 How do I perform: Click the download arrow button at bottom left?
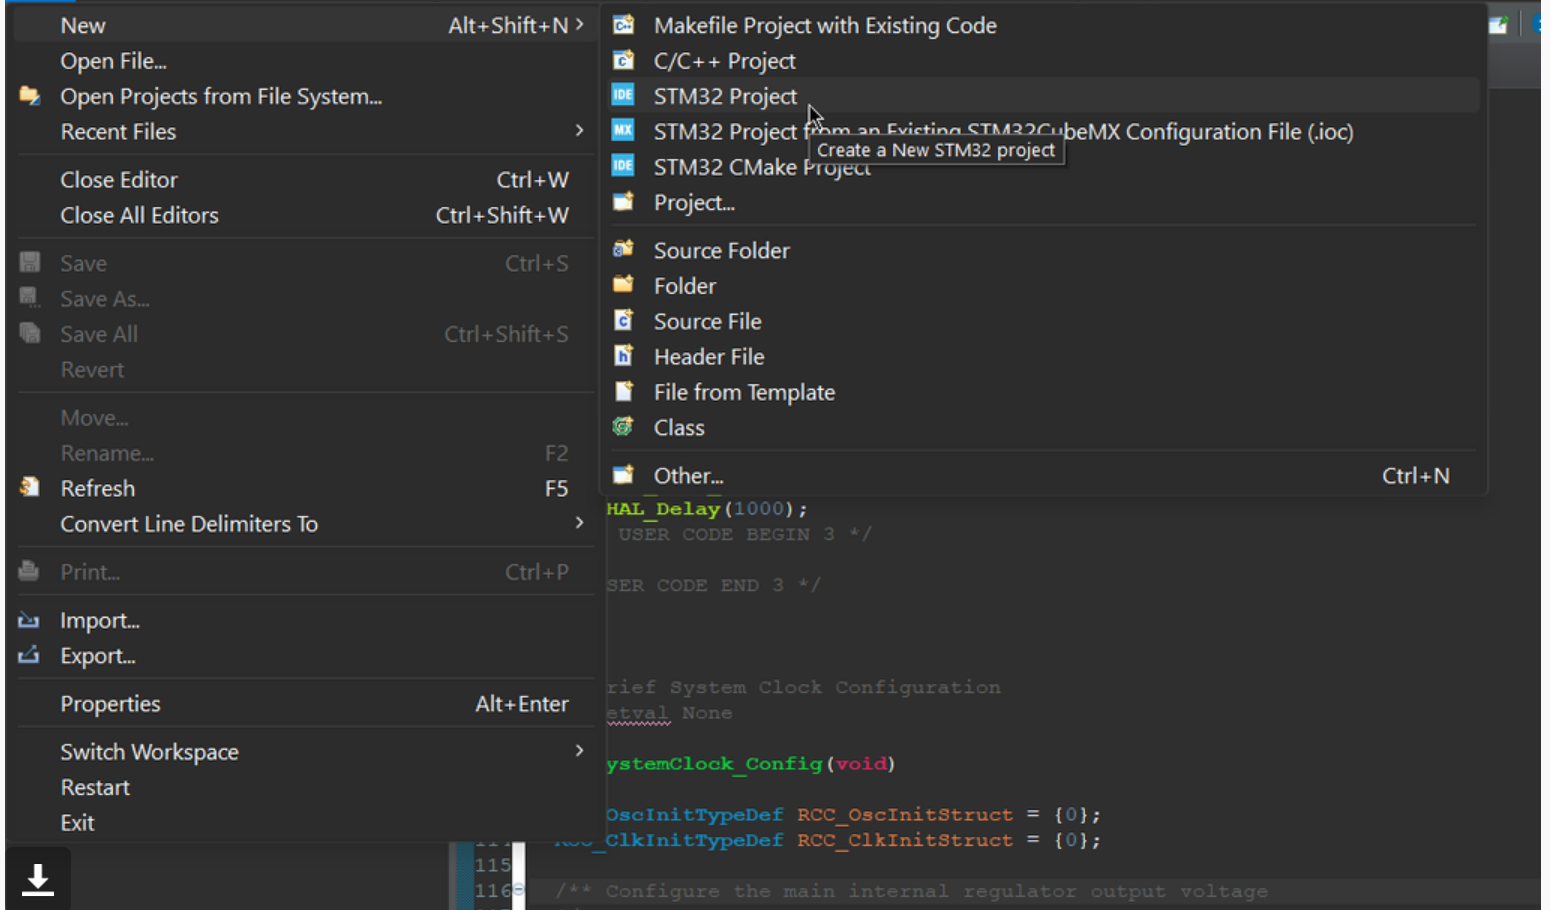pos(38,879)
